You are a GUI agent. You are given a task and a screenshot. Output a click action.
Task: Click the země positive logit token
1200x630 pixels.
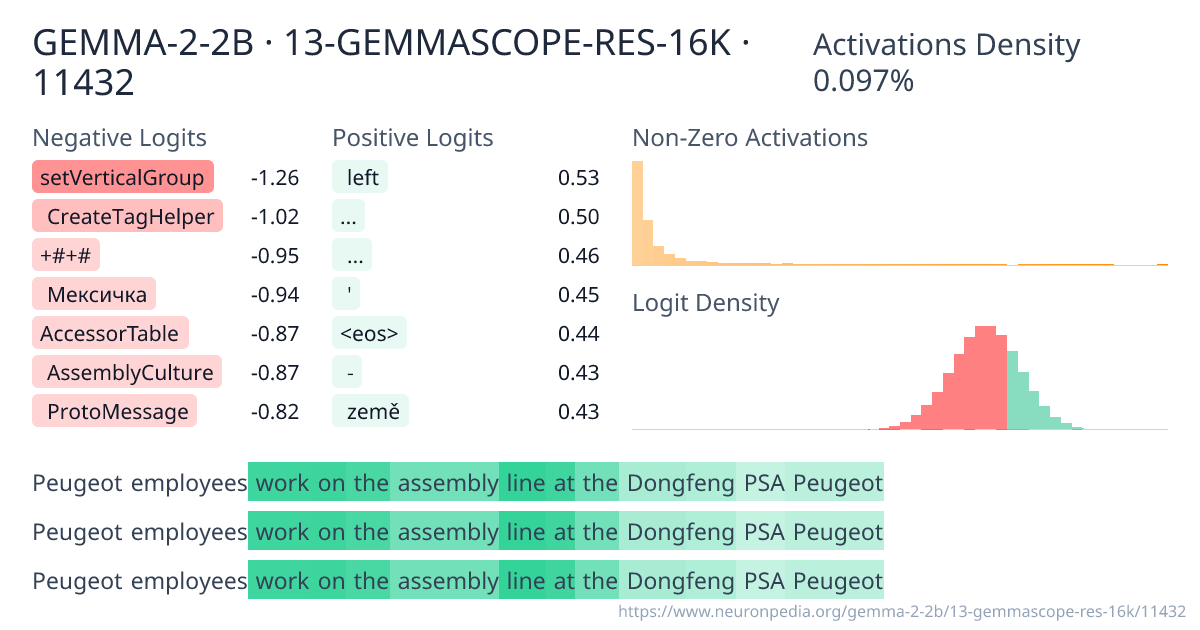370,412
